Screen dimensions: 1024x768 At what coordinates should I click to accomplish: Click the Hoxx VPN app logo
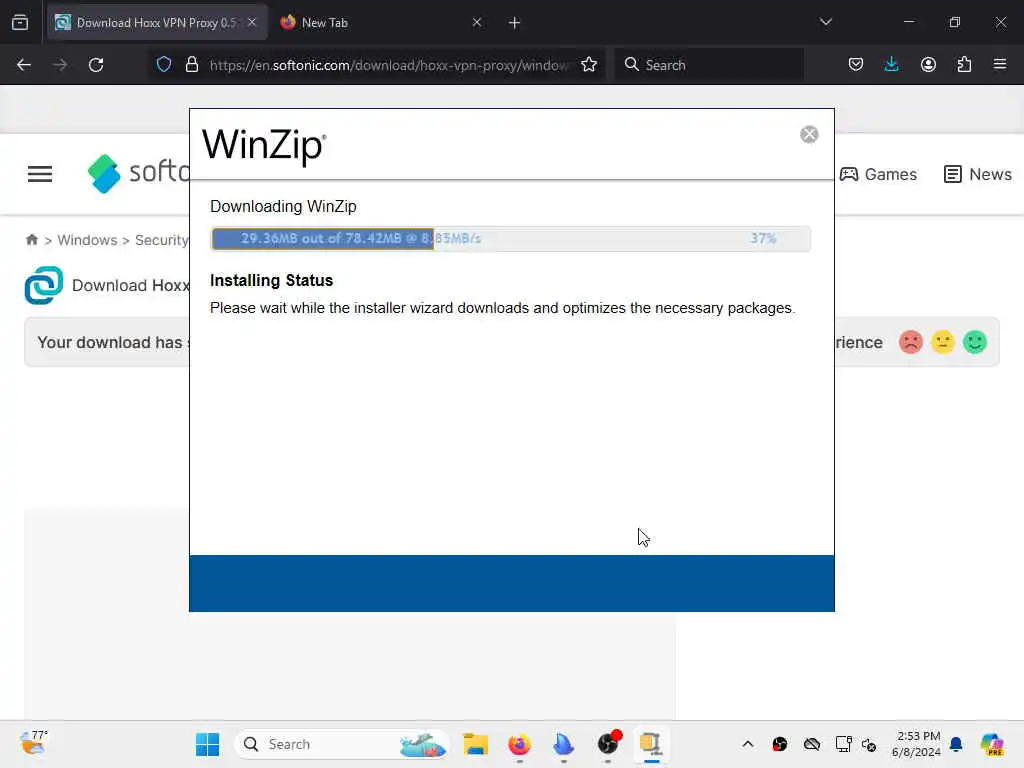[44, 285]
